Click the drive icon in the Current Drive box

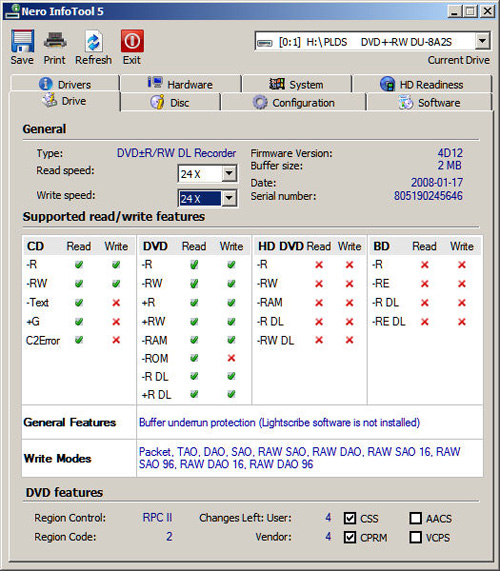click(x=264, y=43)
